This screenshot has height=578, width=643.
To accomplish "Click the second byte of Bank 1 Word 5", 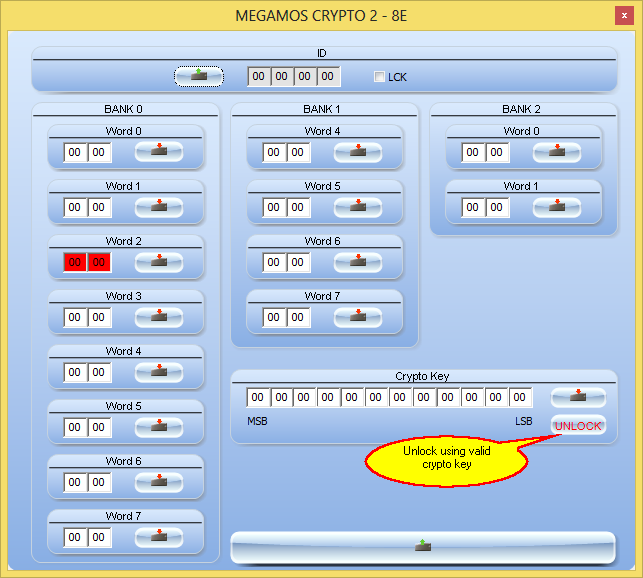I will tap(298, 207).
